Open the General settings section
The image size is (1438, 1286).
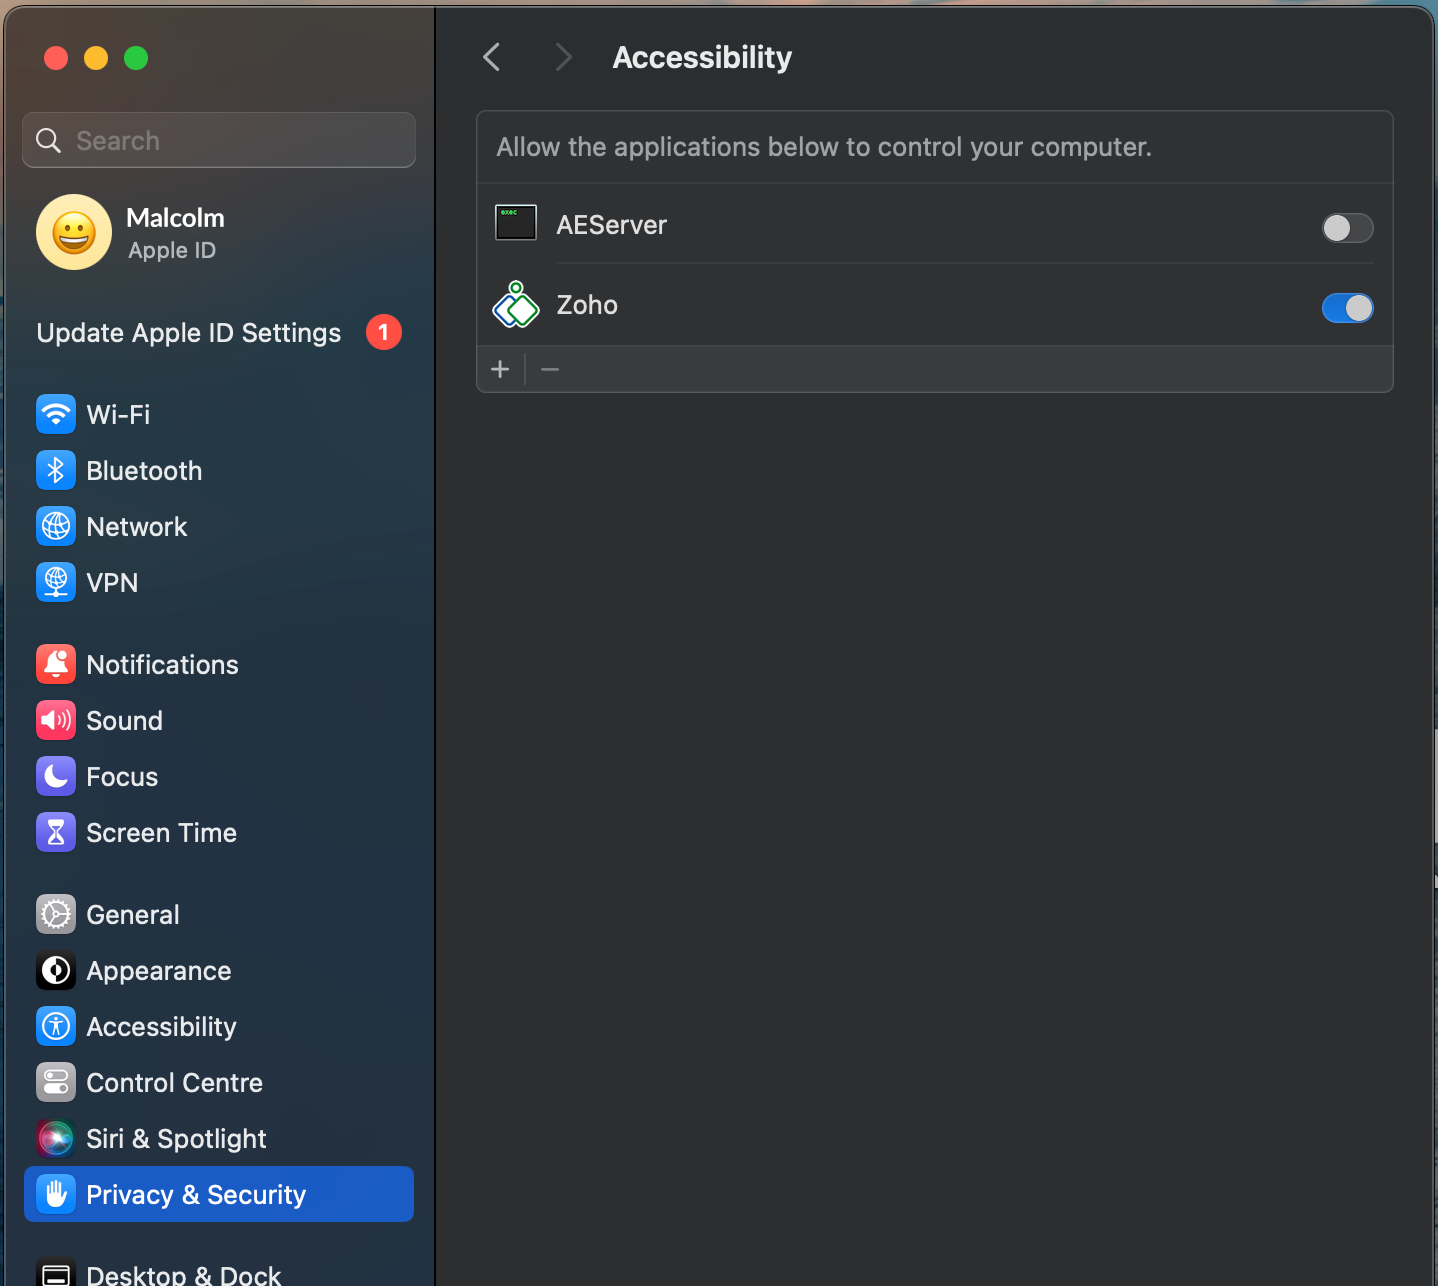pyautogui.click(x=133, y=914)
